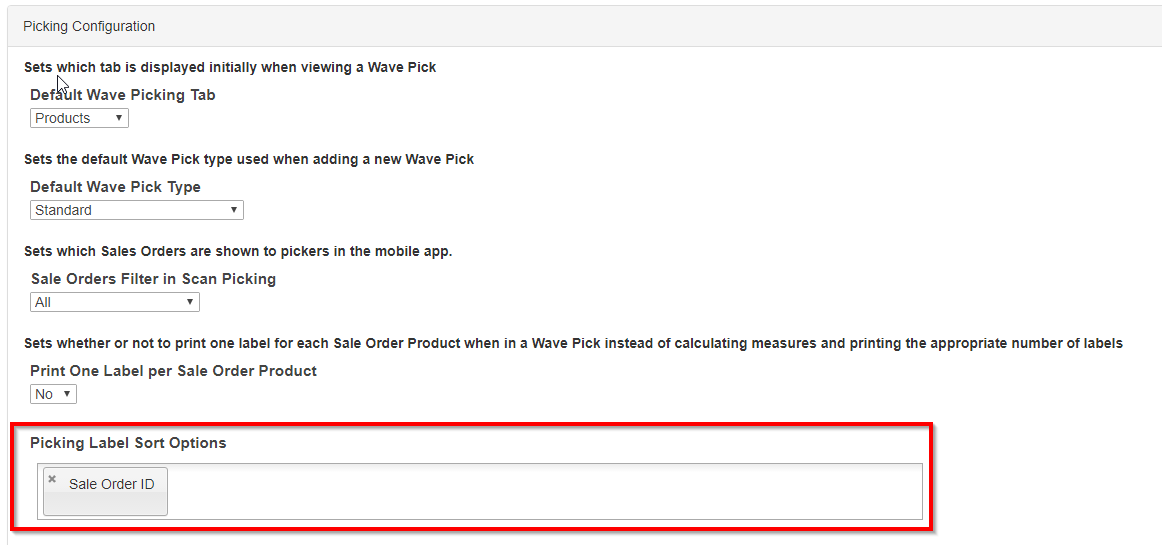
Task: Click the description about default Wave Pick type
Action: 249,159
